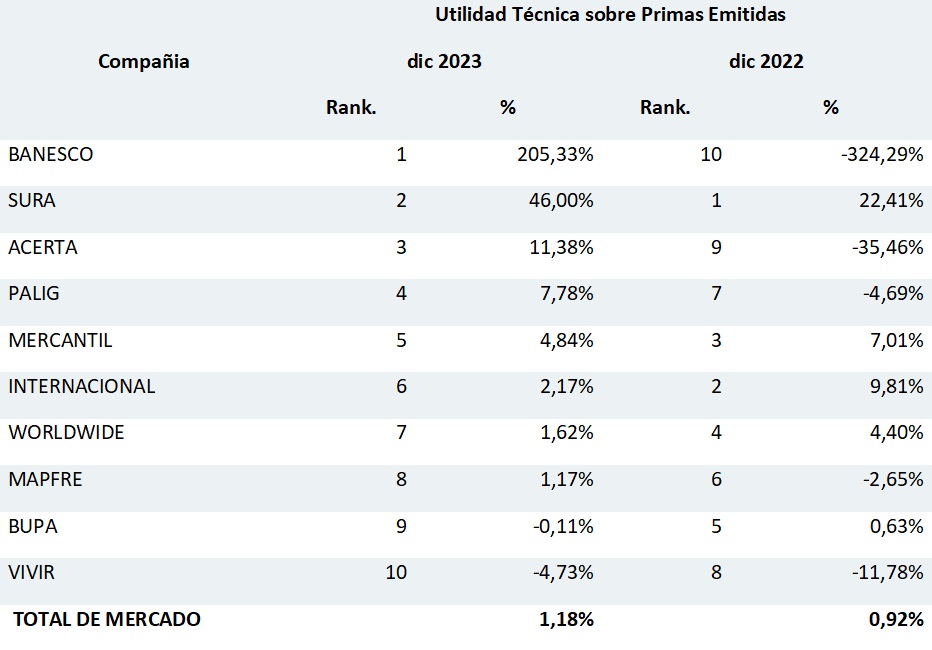The width and height of the screenshot is (932, 650).
Task: Select the dic 2023 column header
Action: (x=444, y=62)
